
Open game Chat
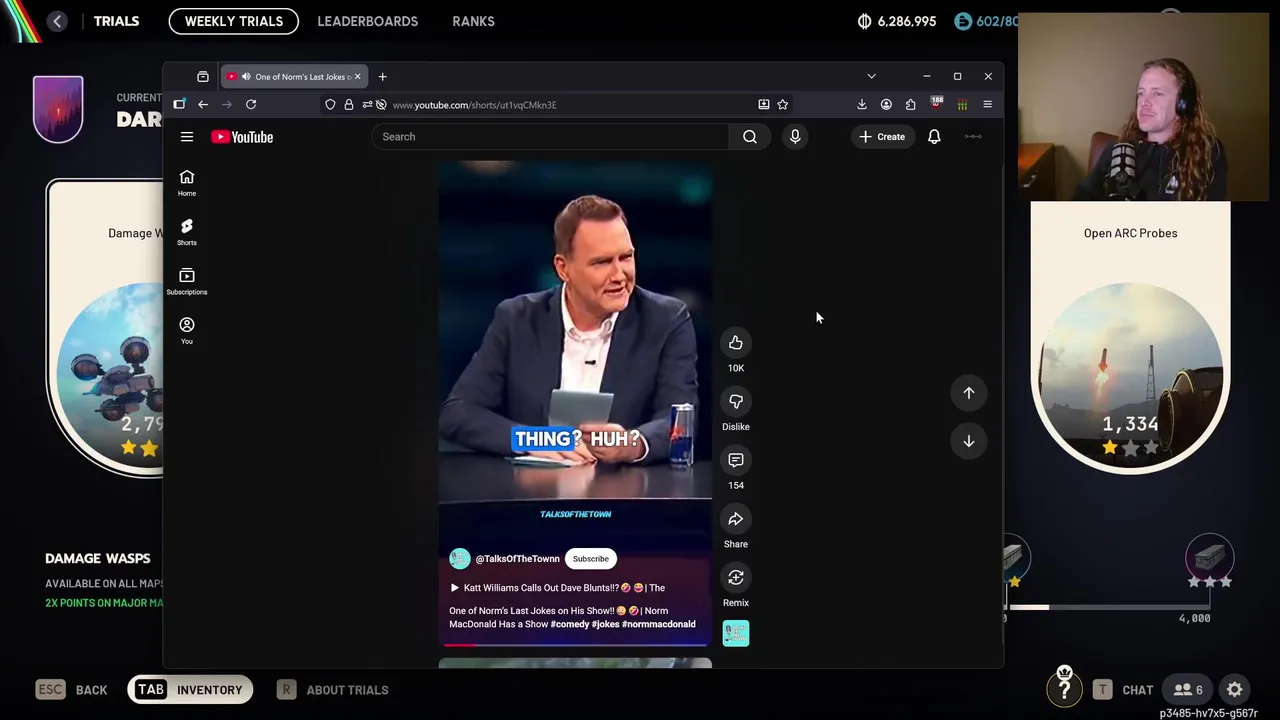1122,690
